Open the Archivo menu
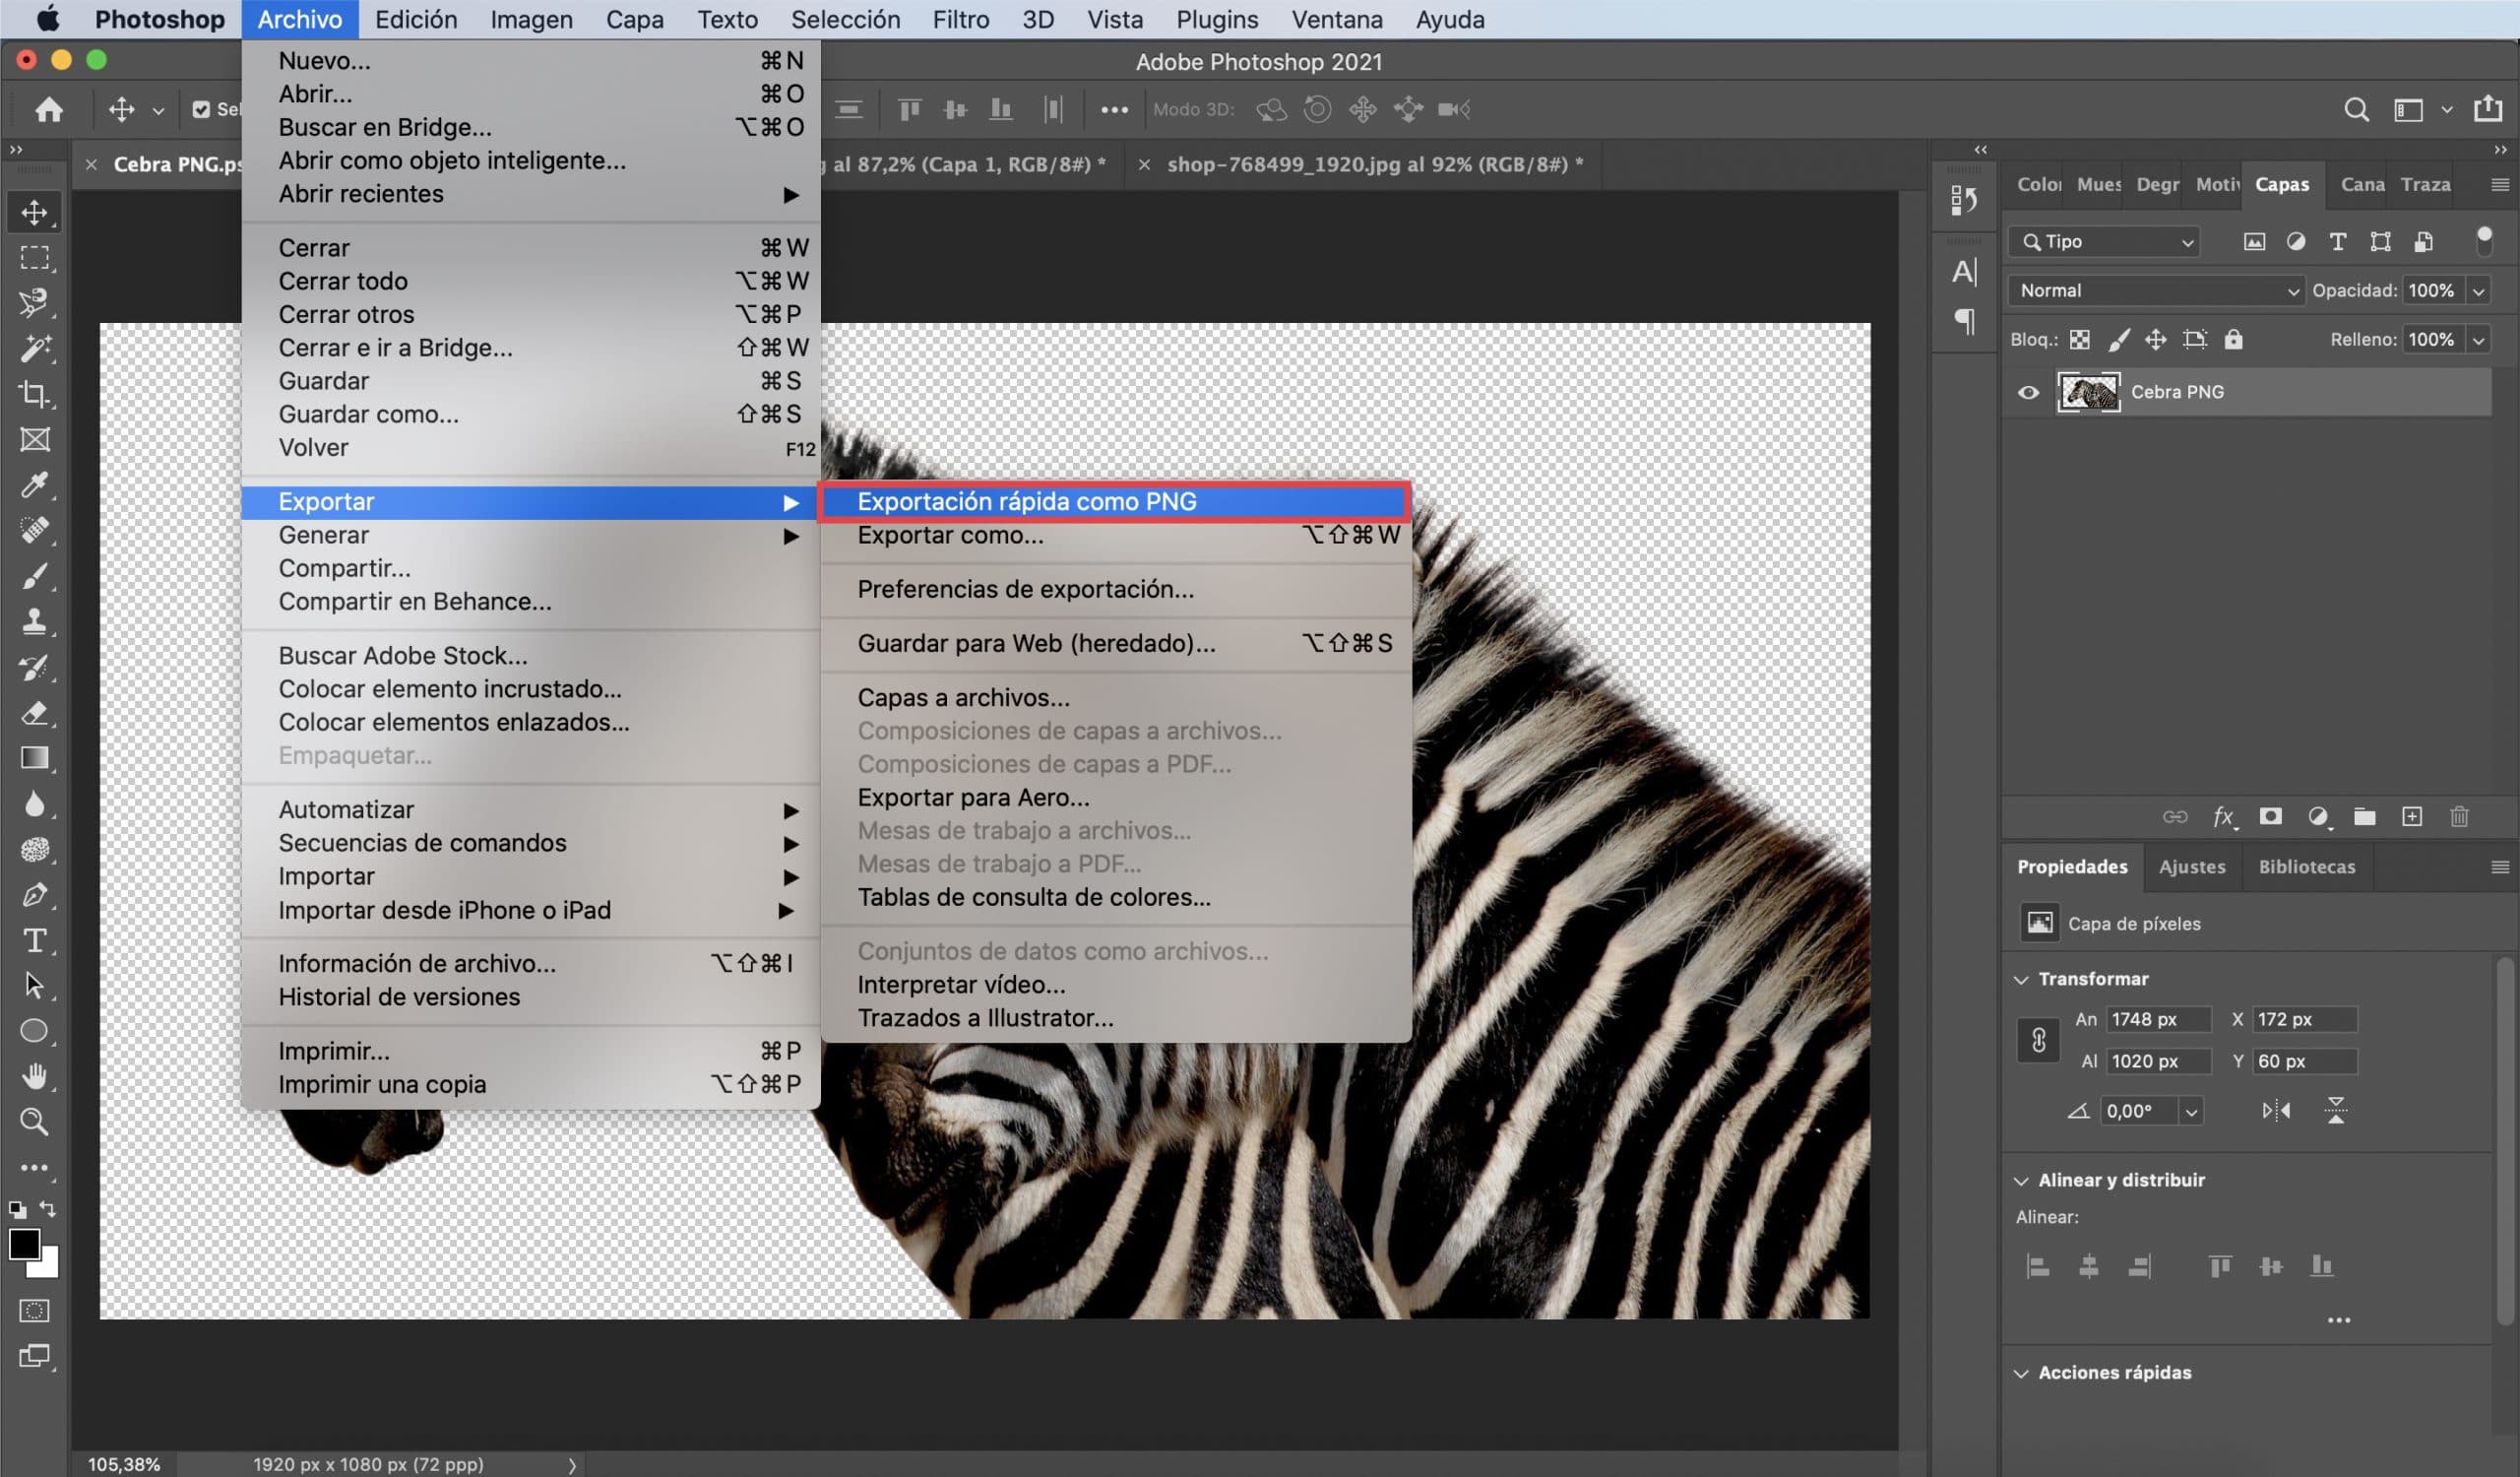This screenshot has width=2520, height=1477. coord(298,20)
